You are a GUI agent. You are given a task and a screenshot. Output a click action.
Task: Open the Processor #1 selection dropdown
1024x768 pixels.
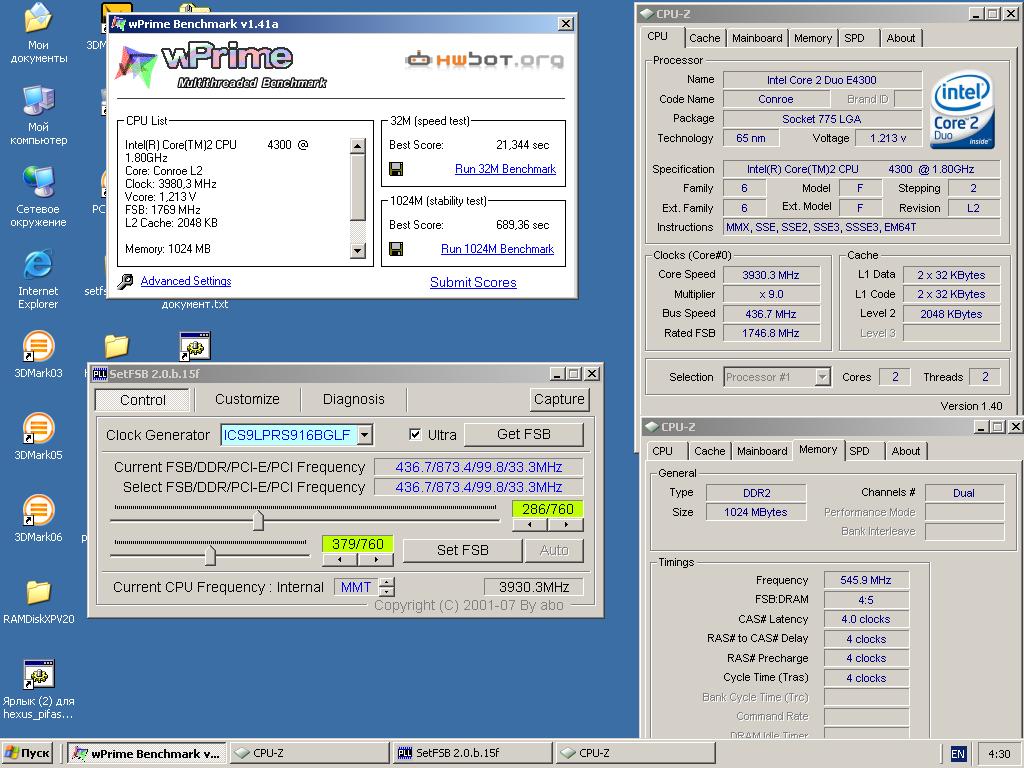(823, 377)
